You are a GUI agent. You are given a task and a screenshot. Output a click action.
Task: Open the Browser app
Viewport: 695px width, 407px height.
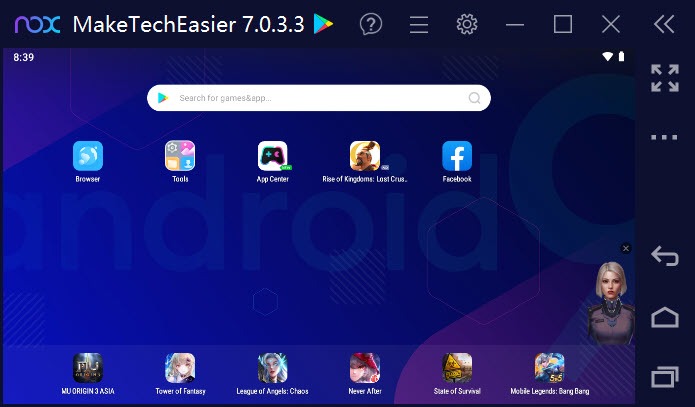pos(88,156)
